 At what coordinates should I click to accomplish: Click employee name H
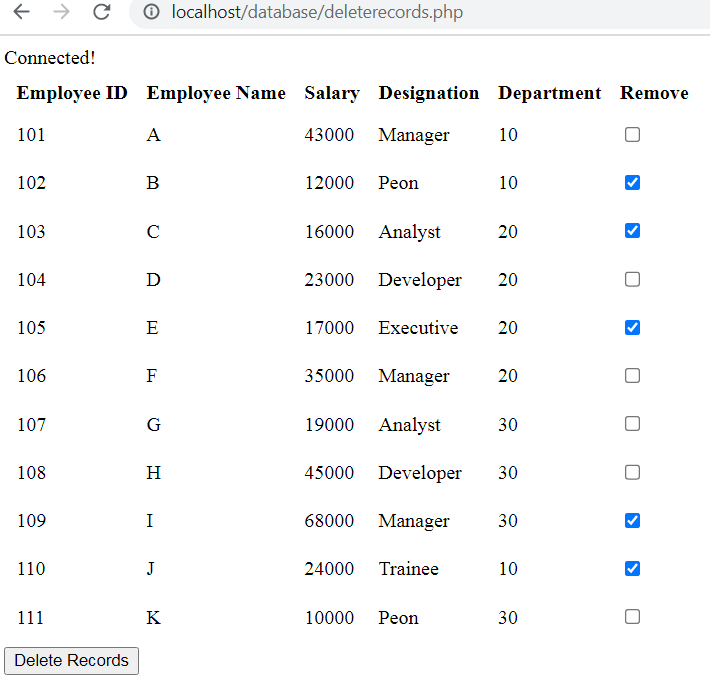154,472
